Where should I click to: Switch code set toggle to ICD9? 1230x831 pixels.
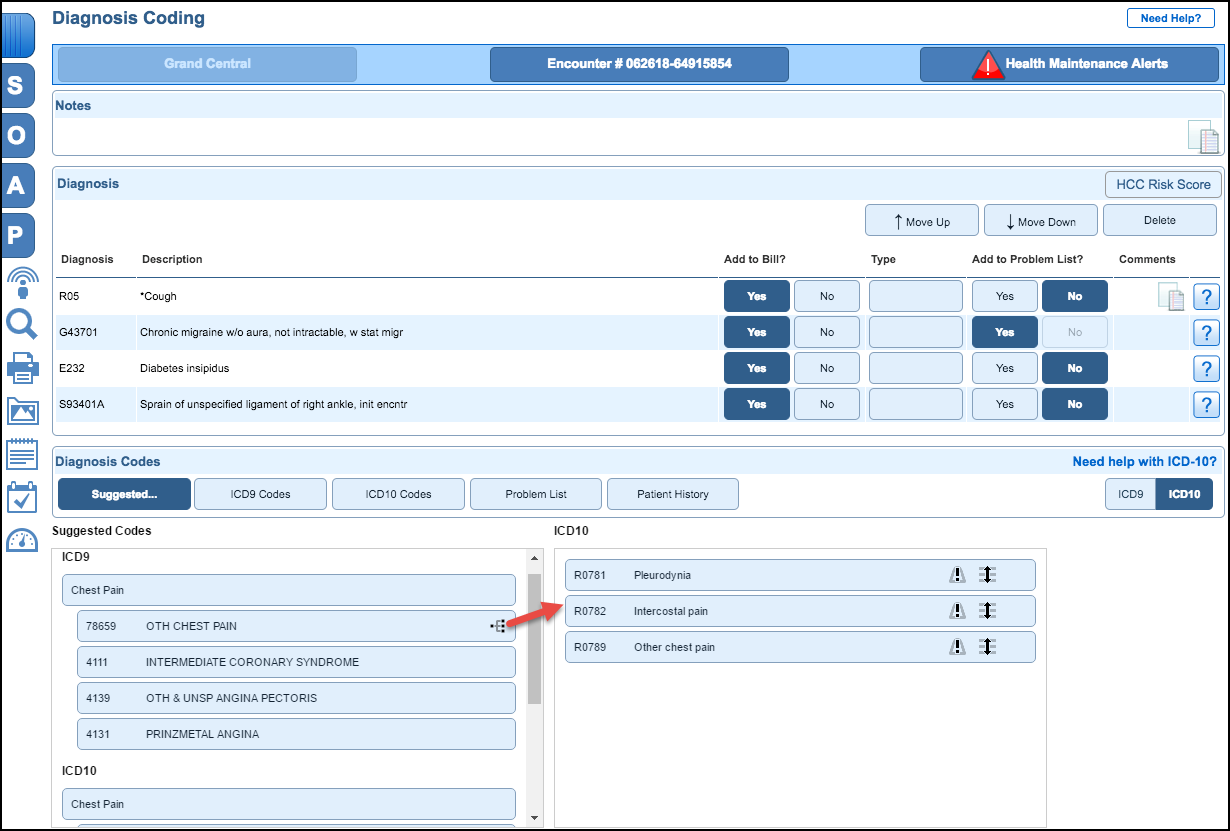[1130, 494]
